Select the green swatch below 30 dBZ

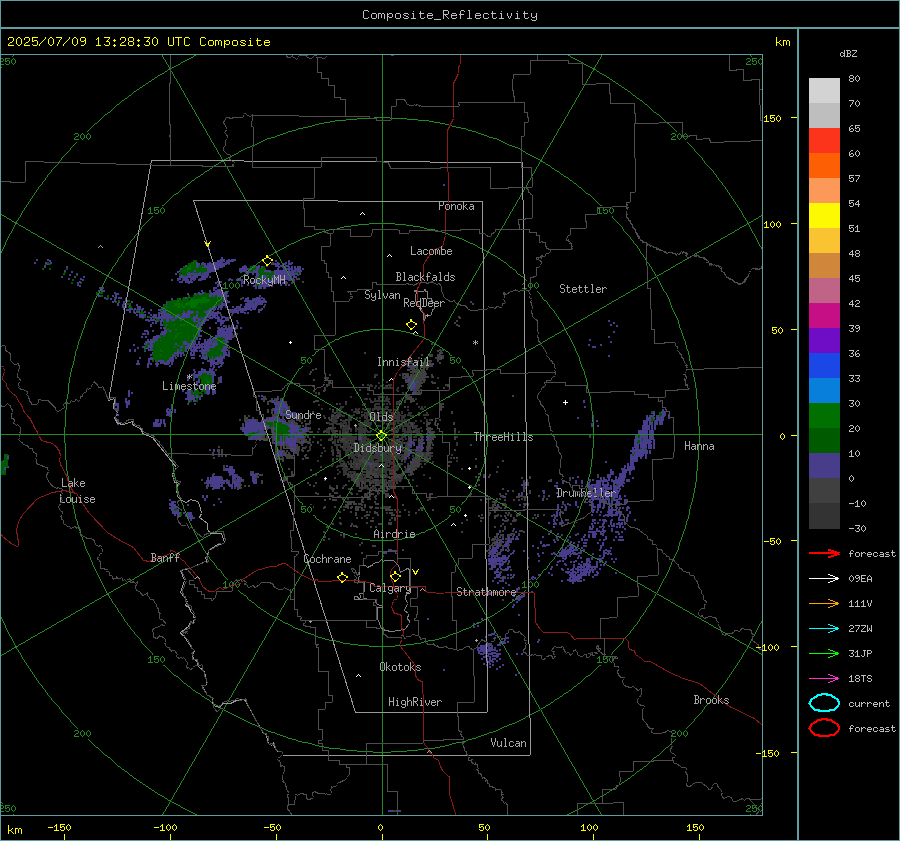pos(824,415)
